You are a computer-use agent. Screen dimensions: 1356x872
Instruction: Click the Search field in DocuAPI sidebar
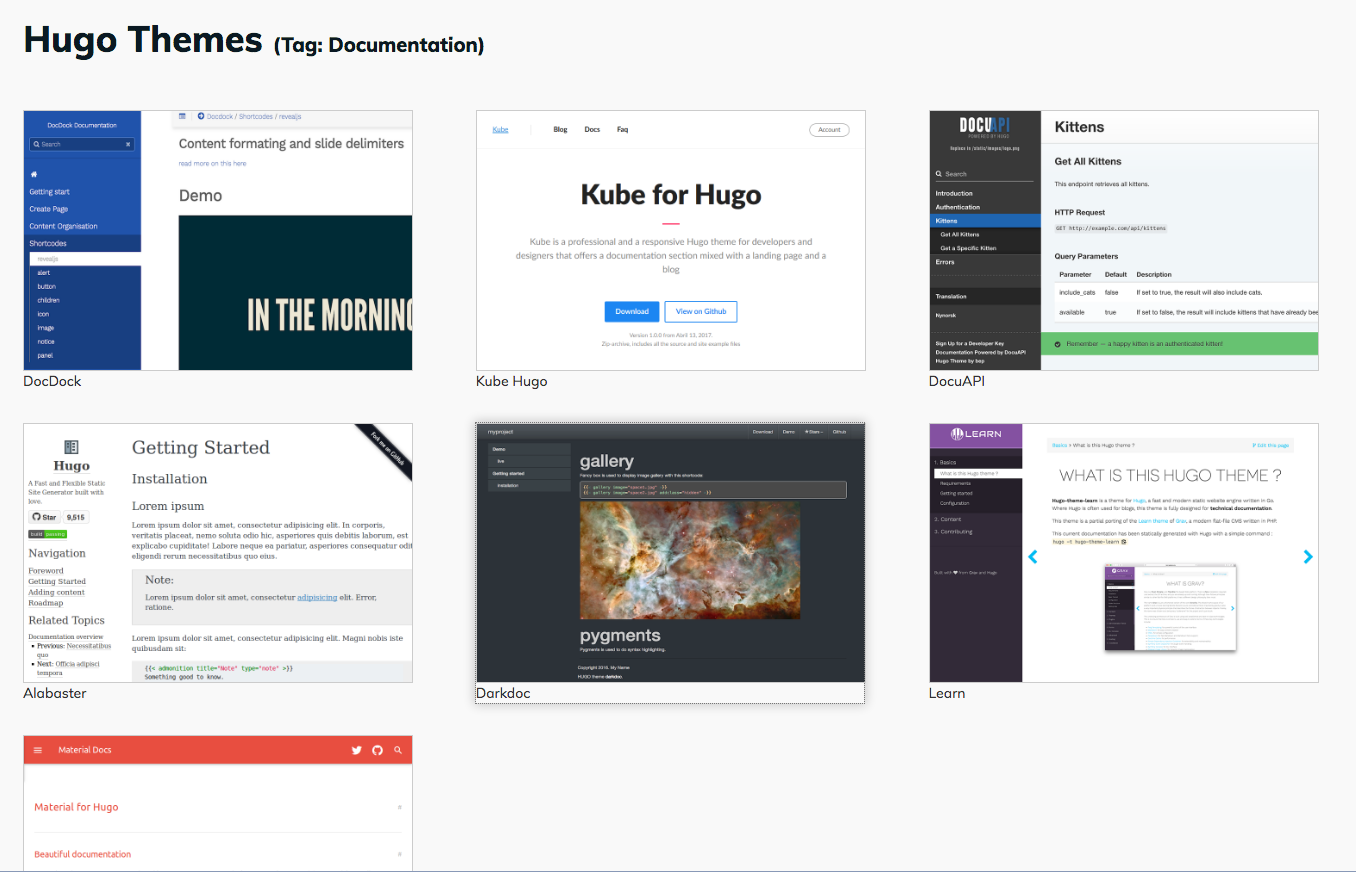tap(984, 173)
